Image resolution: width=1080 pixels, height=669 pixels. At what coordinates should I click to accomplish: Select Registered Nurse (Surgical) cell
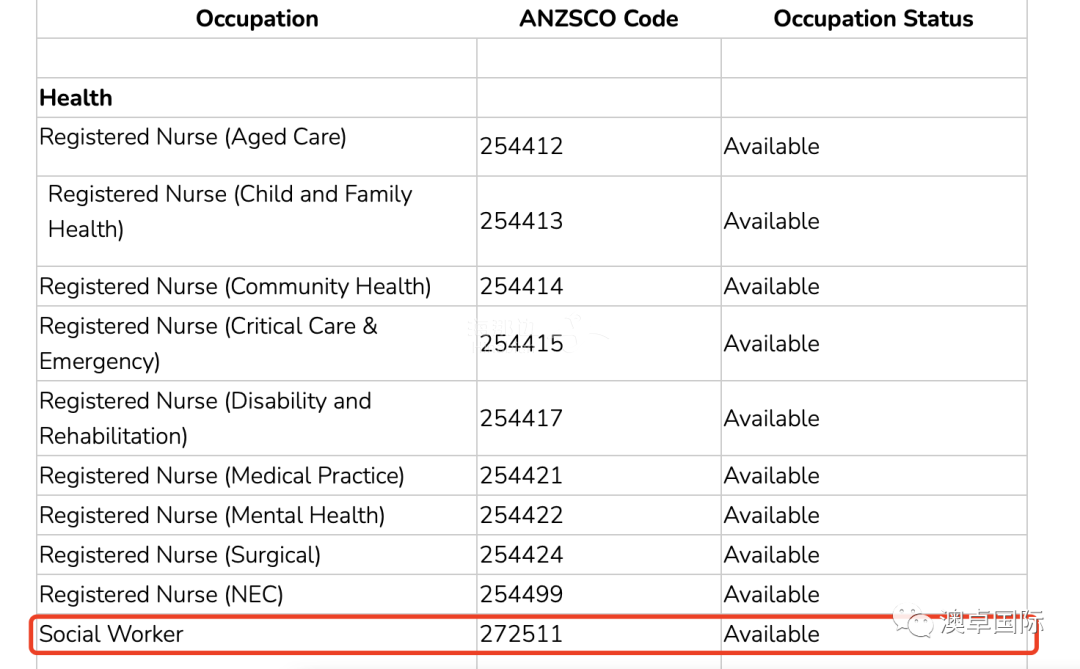[180, 555]
